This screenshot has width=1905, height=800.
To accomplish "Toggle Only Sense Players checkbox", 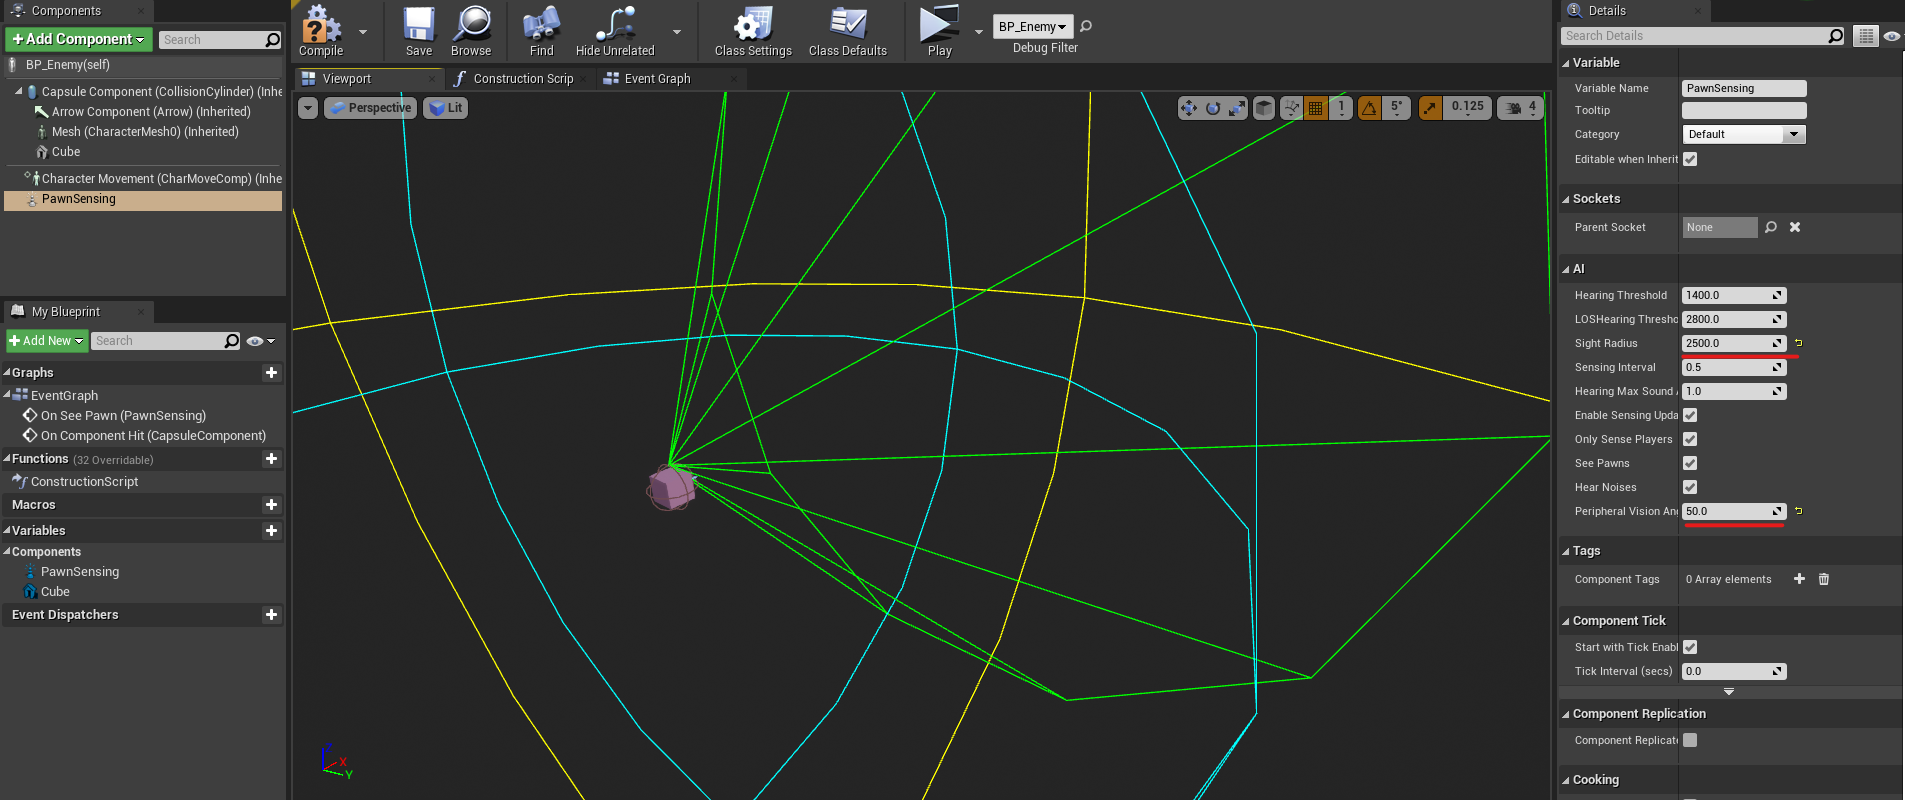I will tap(1690, 439).
